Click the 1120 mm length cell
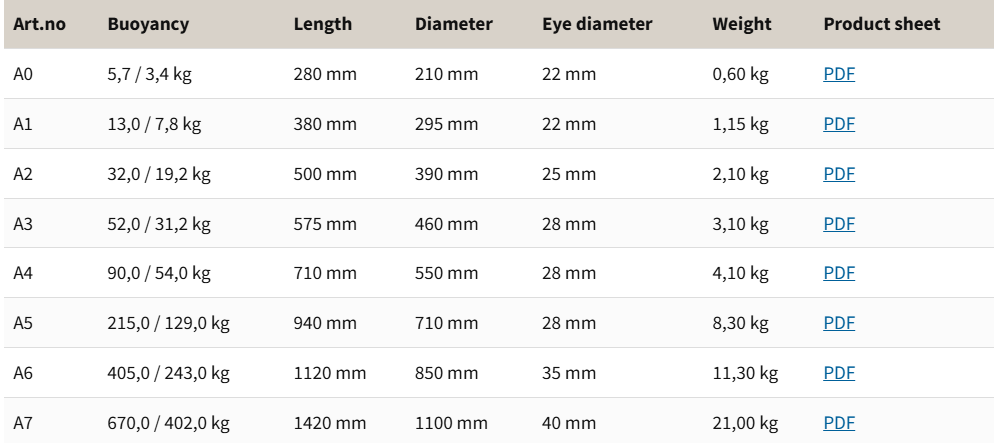 pyautogui.click(x=329, y=373)
